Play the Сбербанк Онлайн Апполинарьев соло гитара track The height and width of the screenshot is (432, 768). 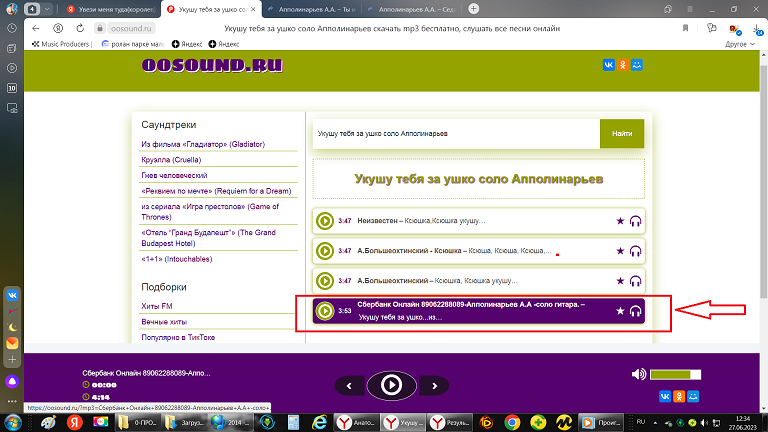(x=325, y=311)
